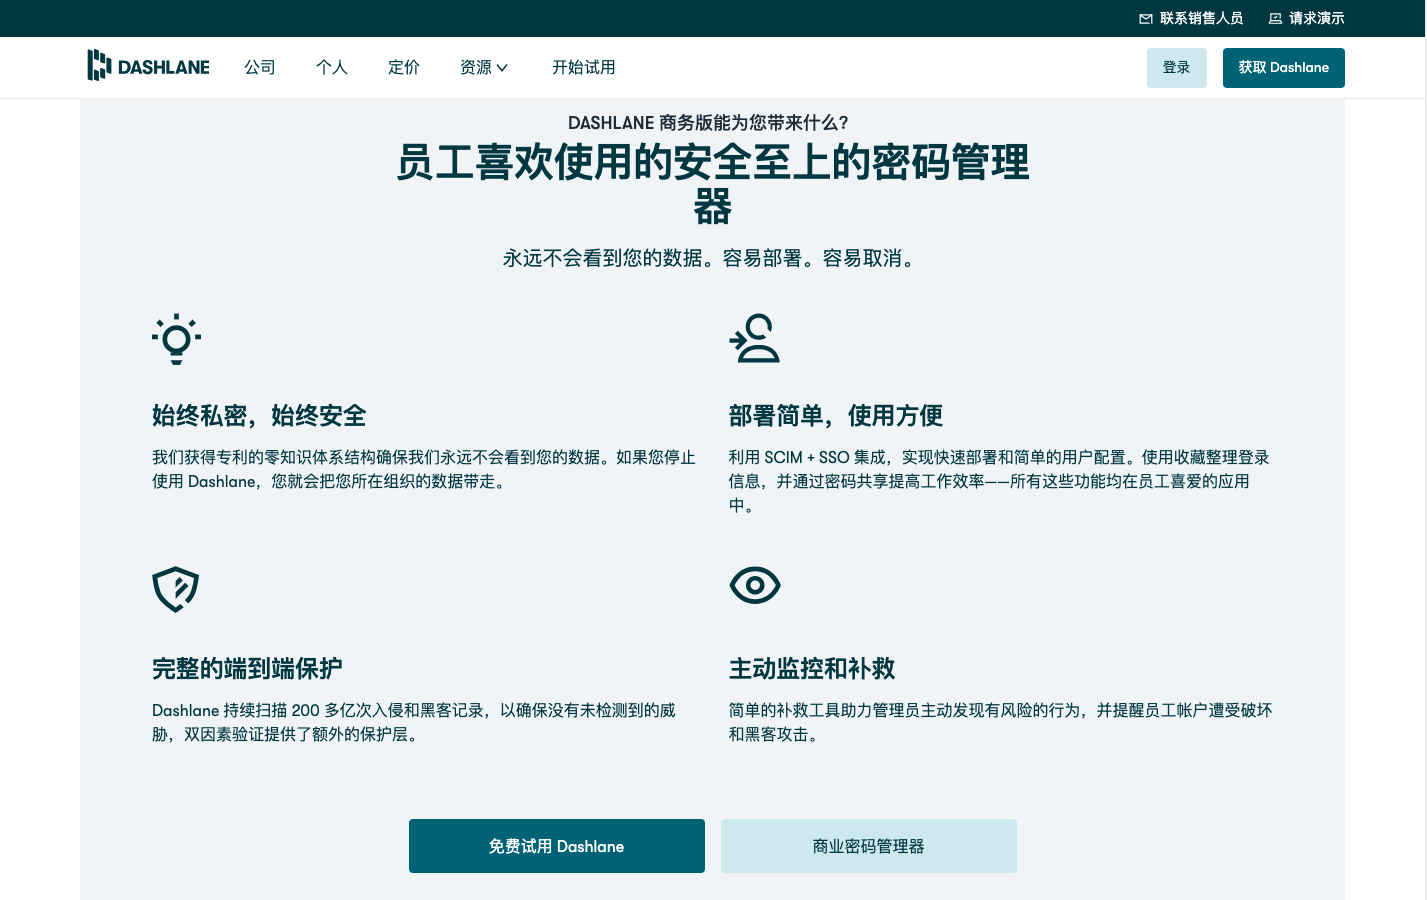Viewport: 1427px width, 900px height.
Task: Click the 请求演示 link in the top bar
Action: (x=1317, y=18)
